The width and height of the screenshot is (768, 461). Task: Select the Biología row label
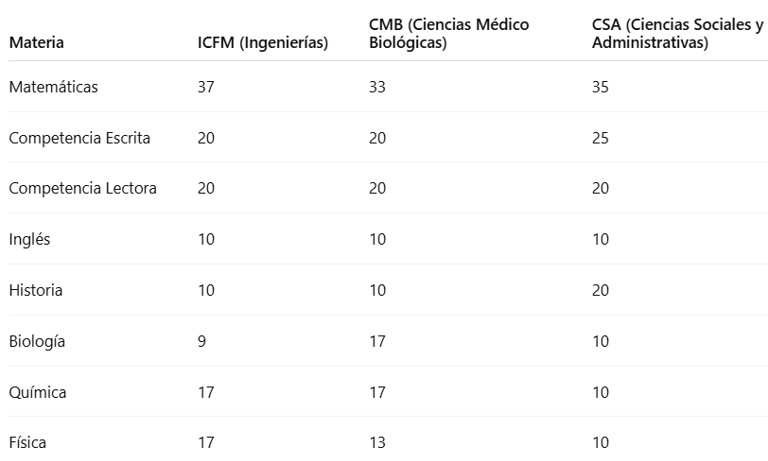[37, 342]
